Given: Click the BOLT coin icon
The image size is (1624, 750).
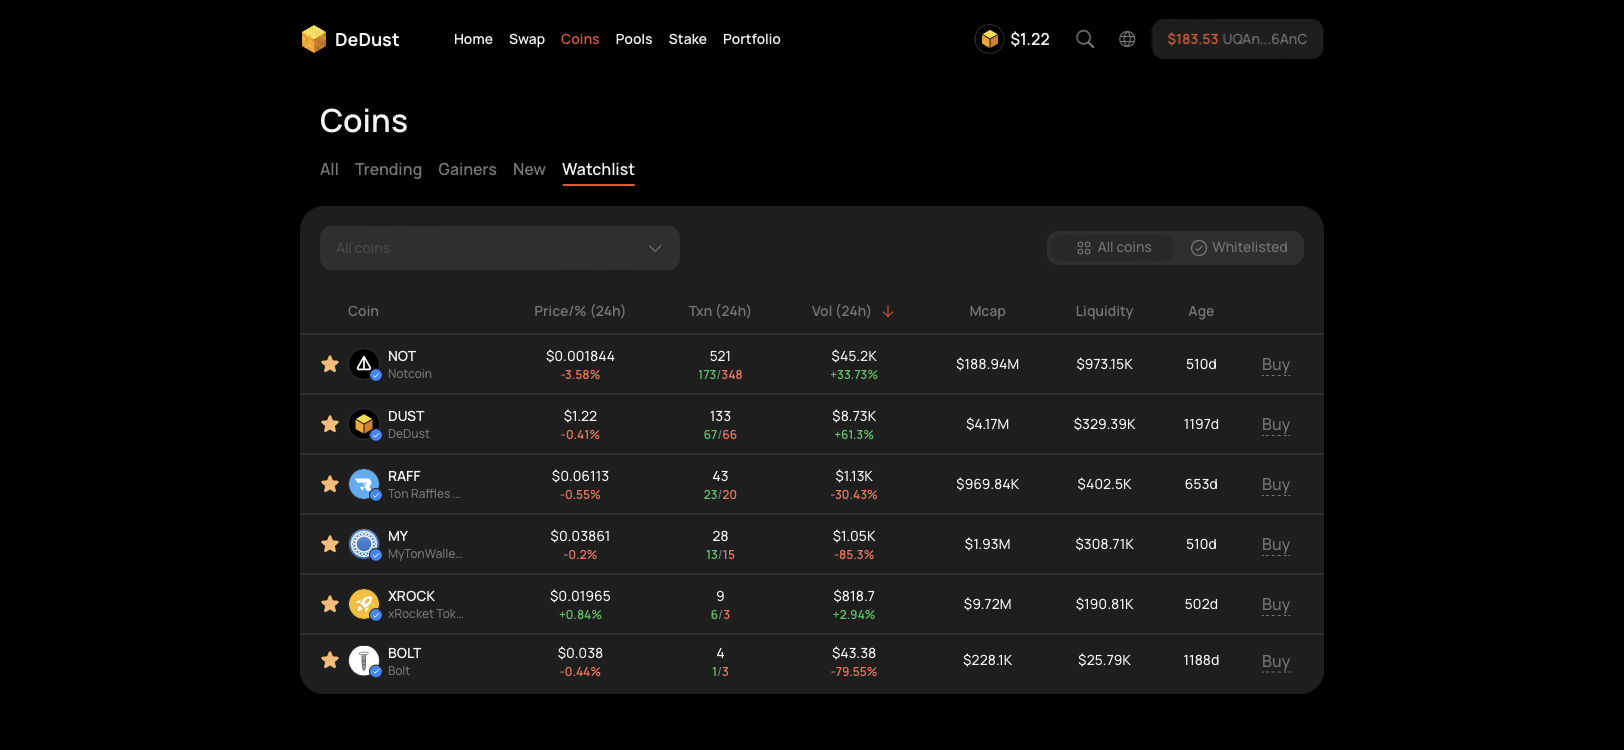Looking at the screenshot, I should click(x=364, y=661).
